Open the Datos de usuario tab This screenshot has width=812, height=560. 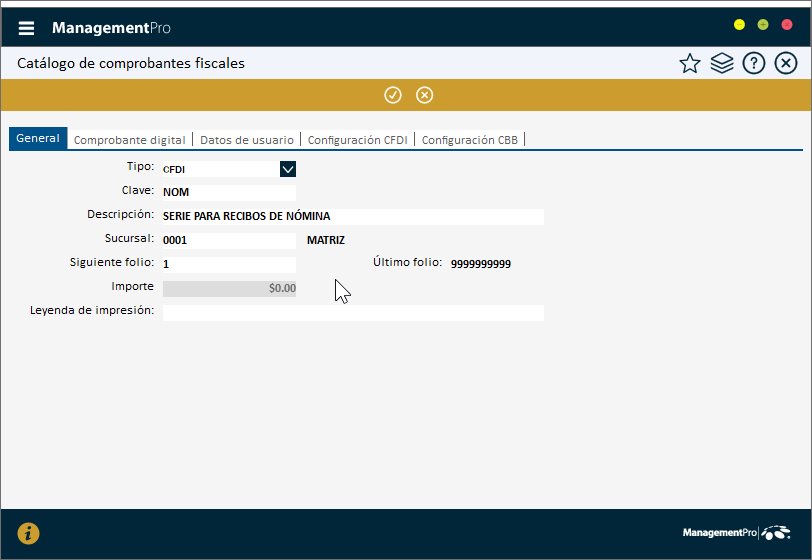pos(246,140)
